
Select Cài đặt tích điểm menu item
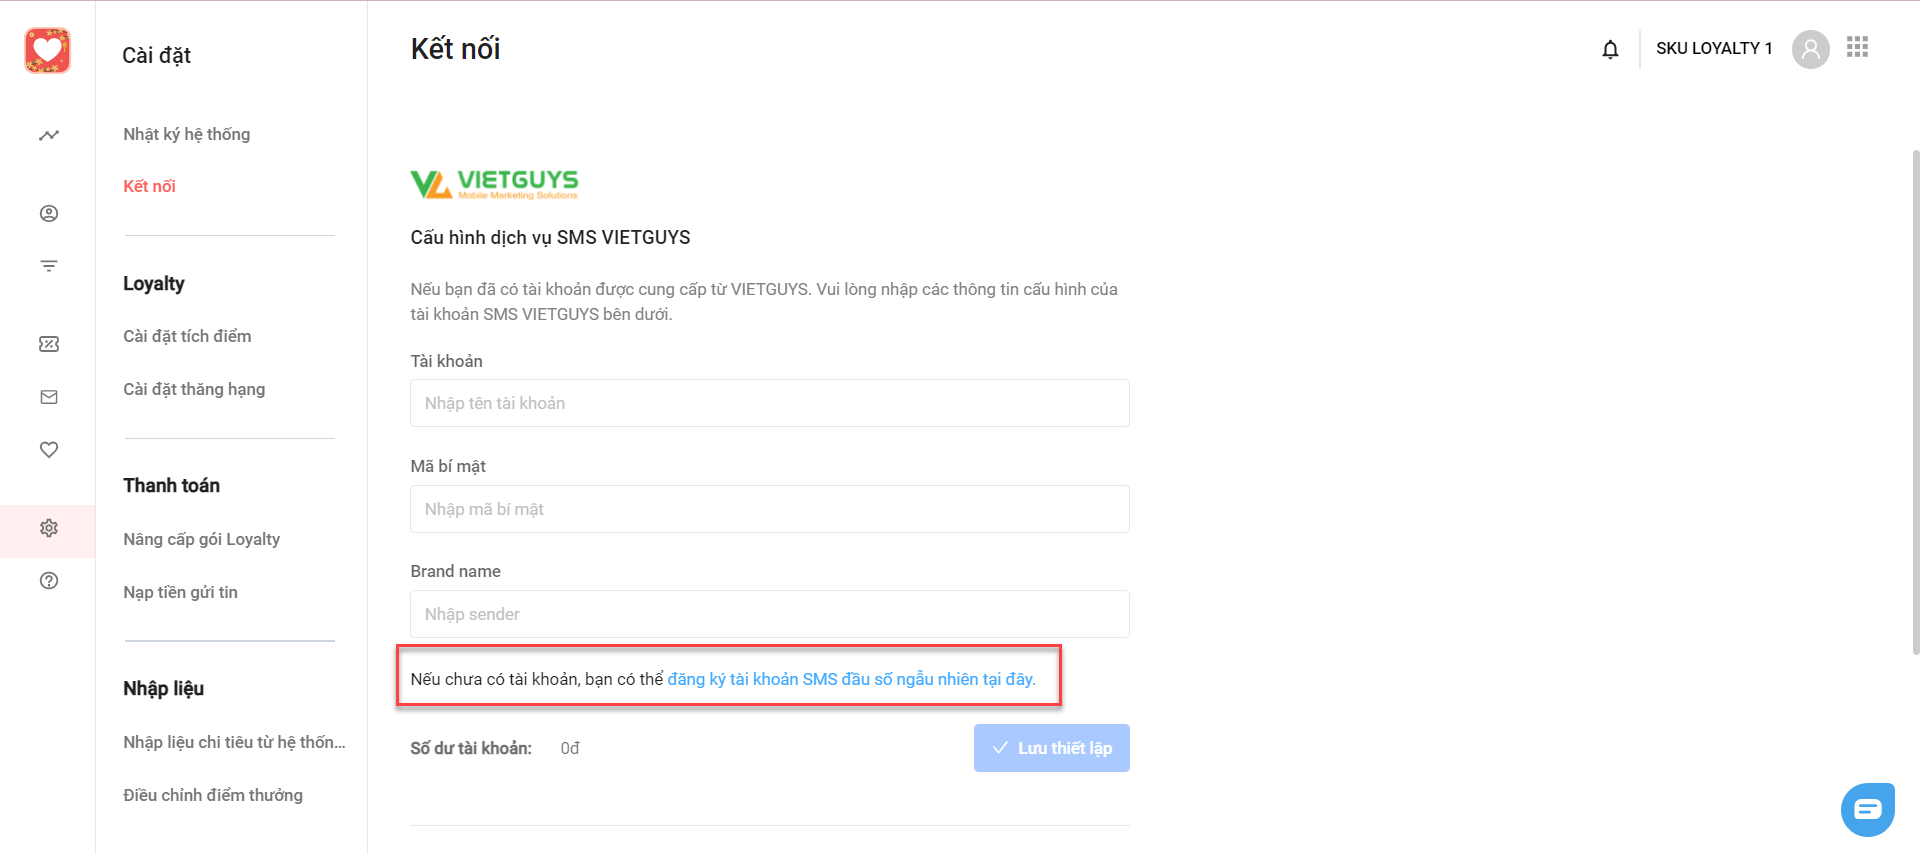[x=187, y=336]
